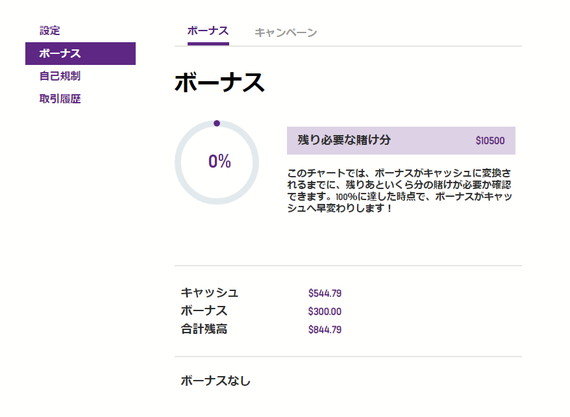Screen dimensions: 570x417
Task: Click the 合計残高 label
Action: pos(204,329)
